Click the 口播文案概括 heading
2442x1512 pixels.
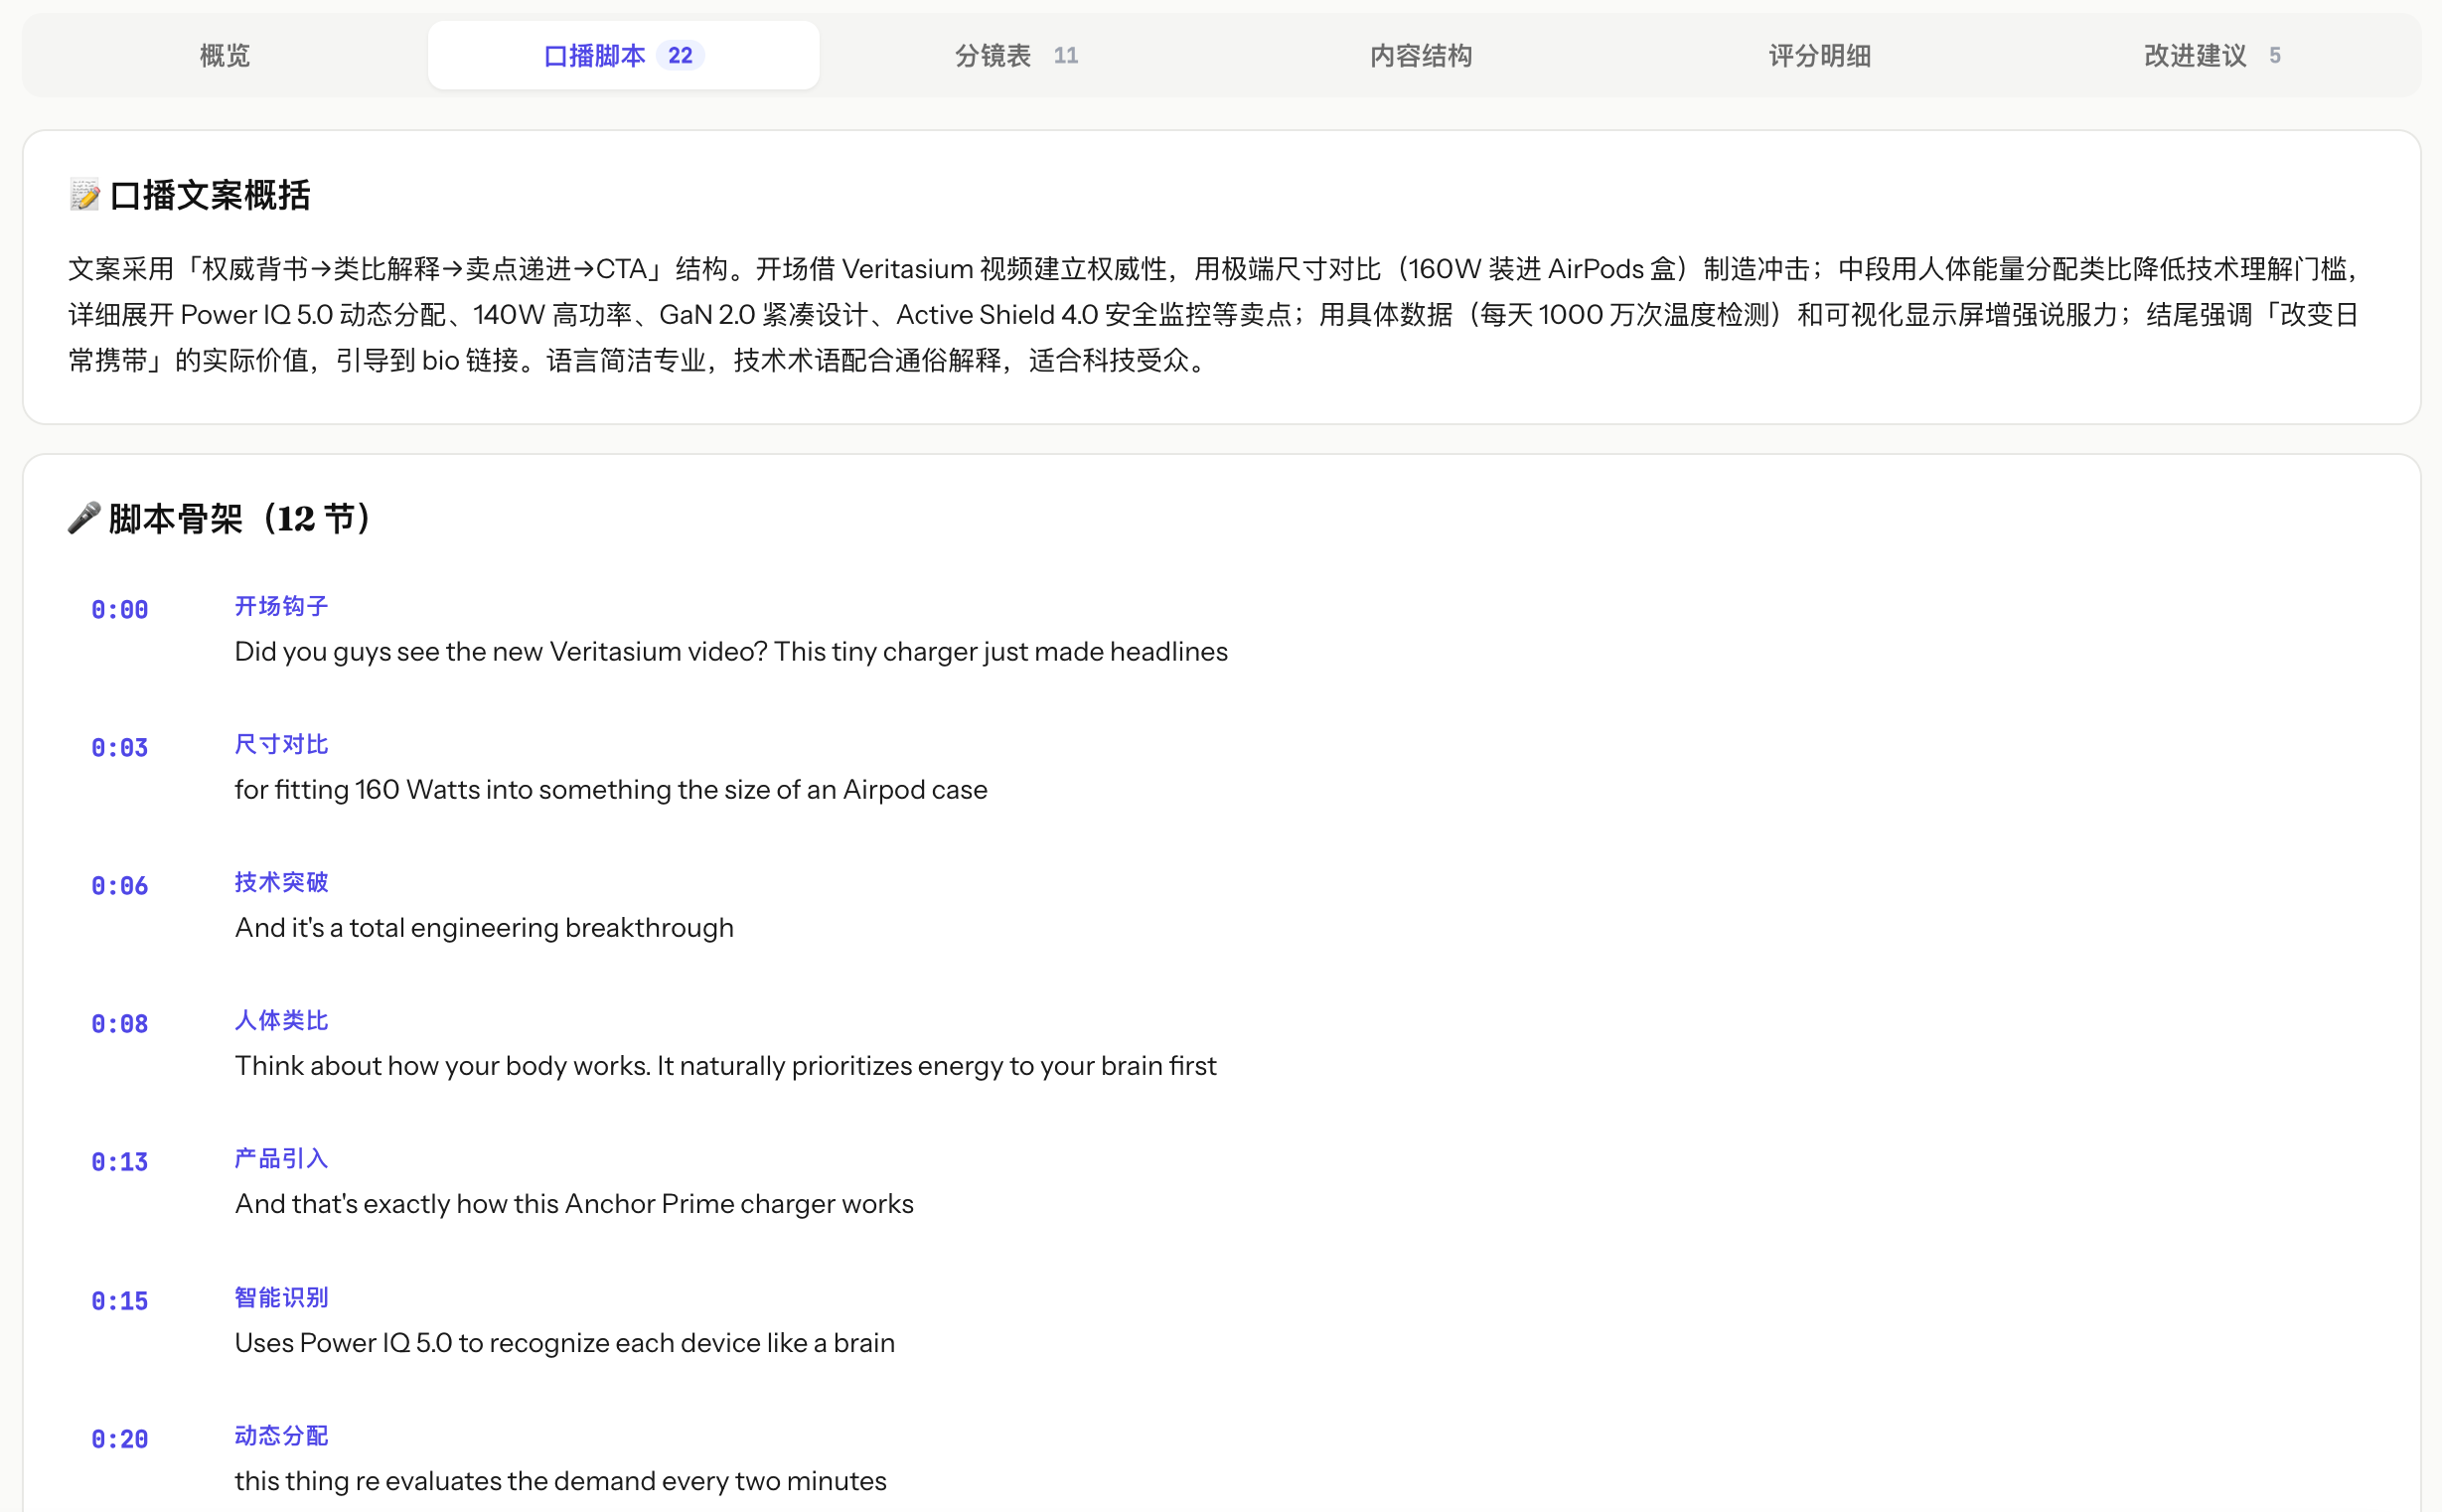pos(210,195)
